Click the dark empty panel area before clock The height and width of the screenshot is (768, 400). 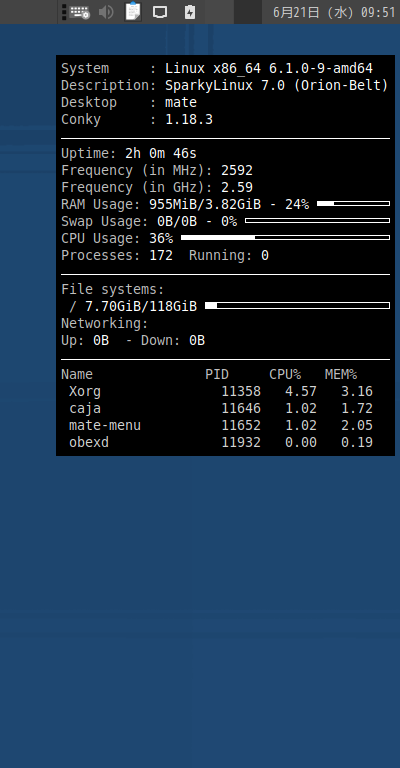tap(248, 12)
